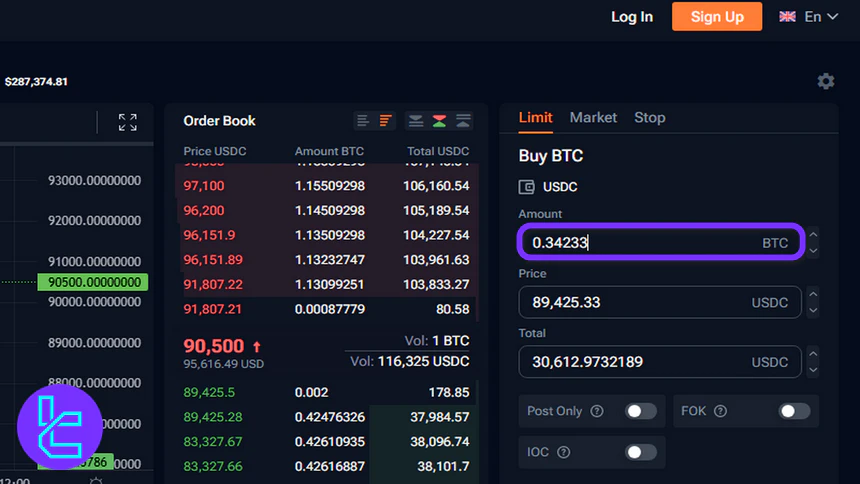Increase Amount using the up stepper arrow
Image resolution: width=860 pixels, height=484 pixels.
coord(813,236)
